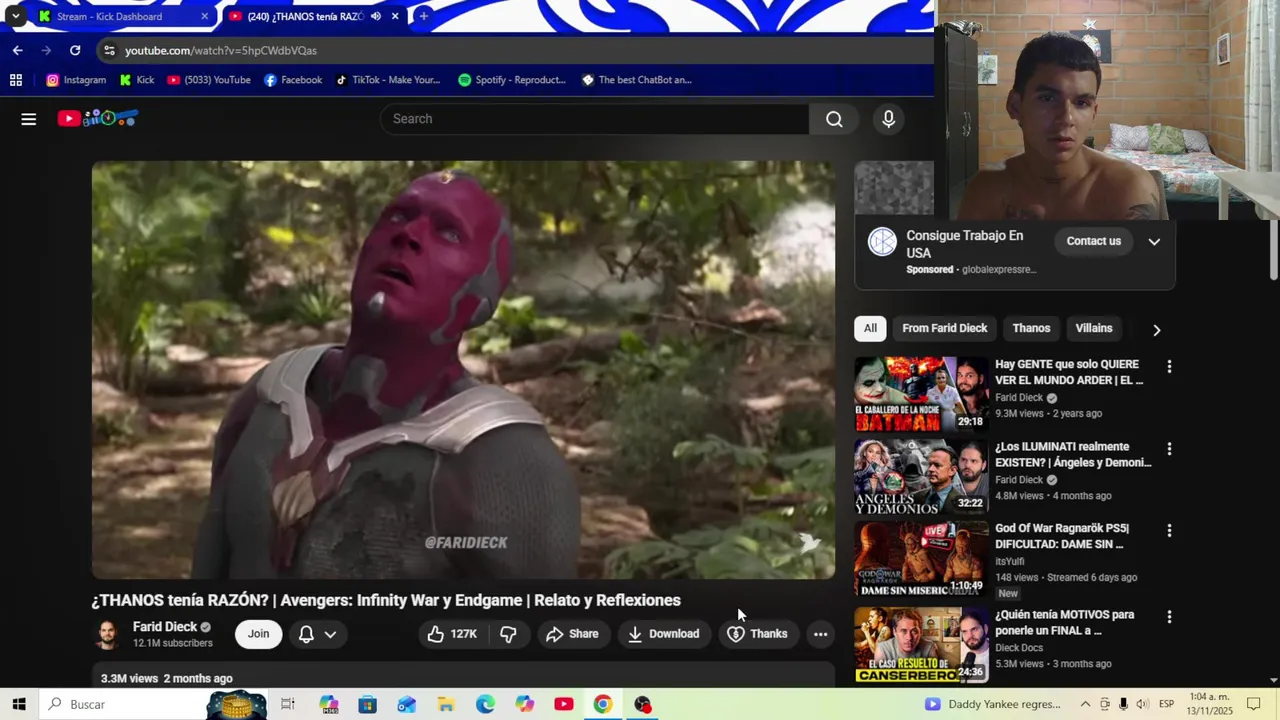Open 'The best ChatBot' bookmark
The image size is (1280, 720).
637,80
